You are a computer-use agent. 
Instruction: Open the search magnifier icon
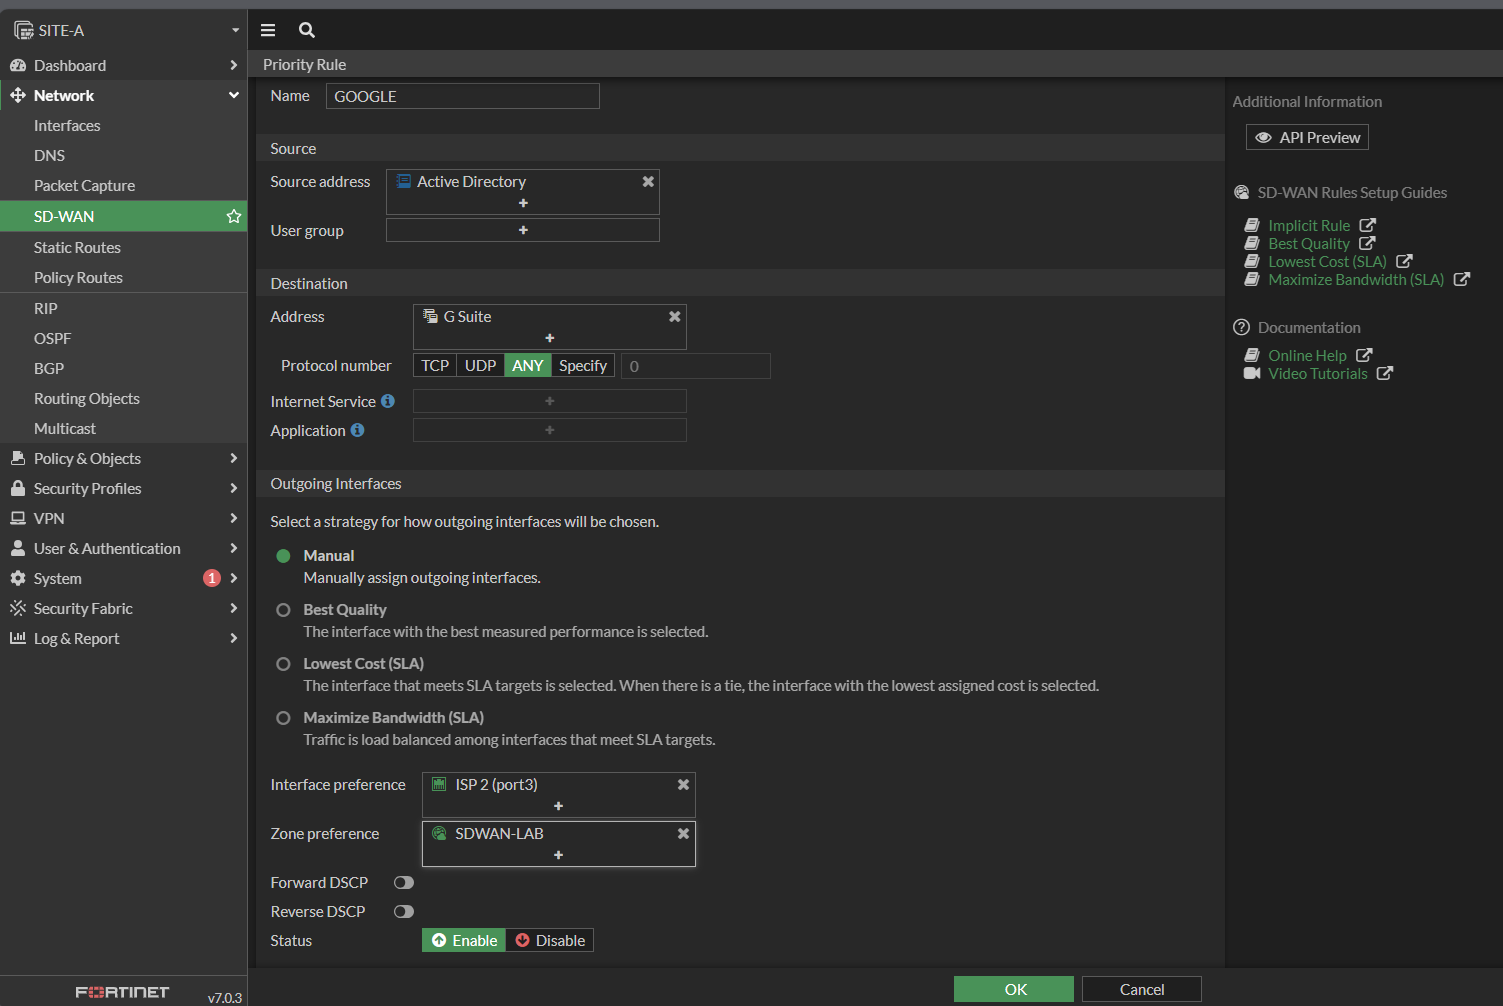pos(307,30)
